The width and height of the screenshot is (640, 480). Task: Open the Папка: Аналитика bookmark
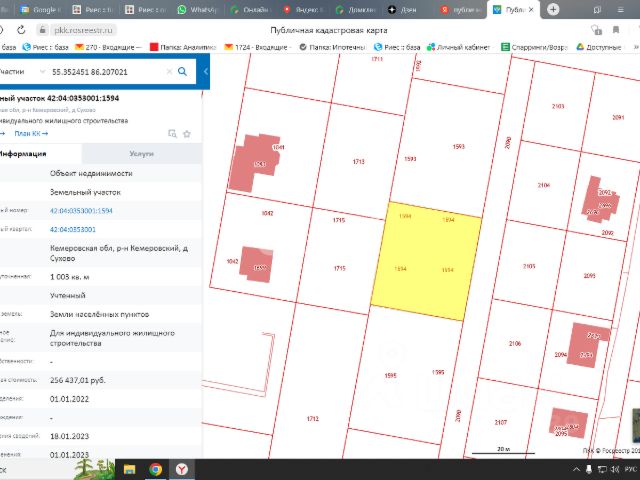pyautogui.click(x=183, y=47)
